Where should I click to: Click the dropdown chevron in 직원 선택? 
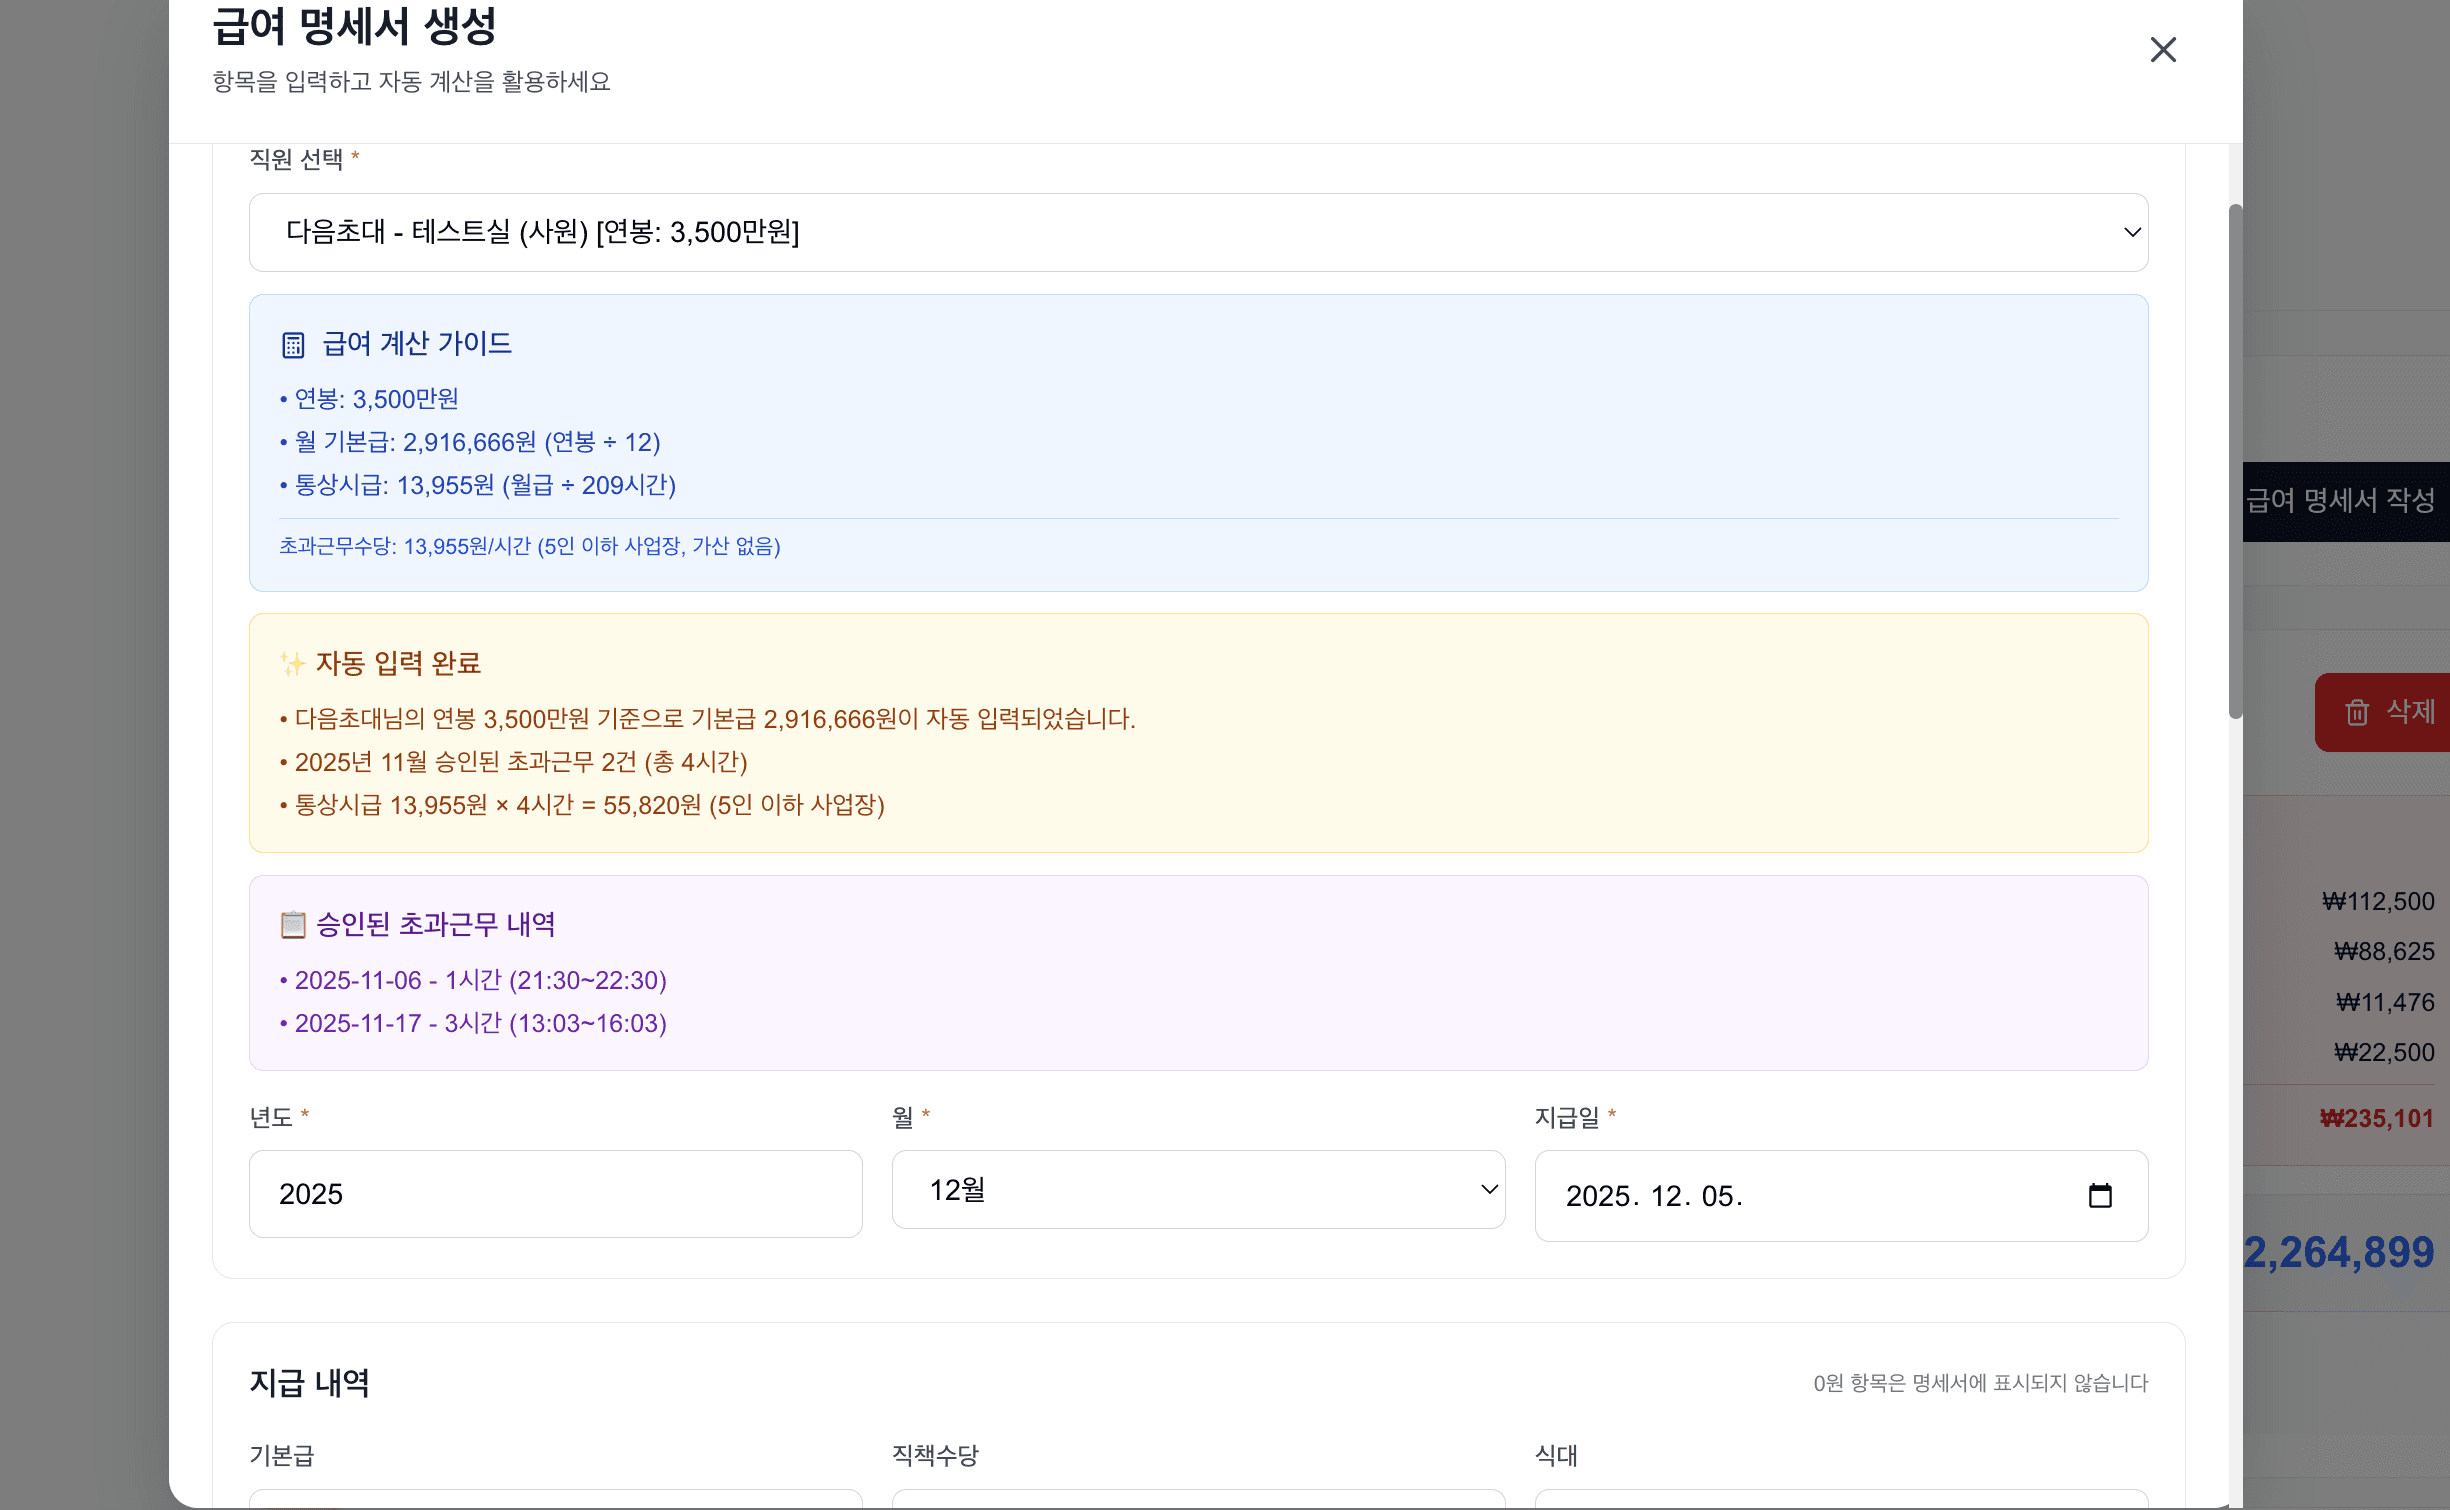click(x=2131, y=232)
